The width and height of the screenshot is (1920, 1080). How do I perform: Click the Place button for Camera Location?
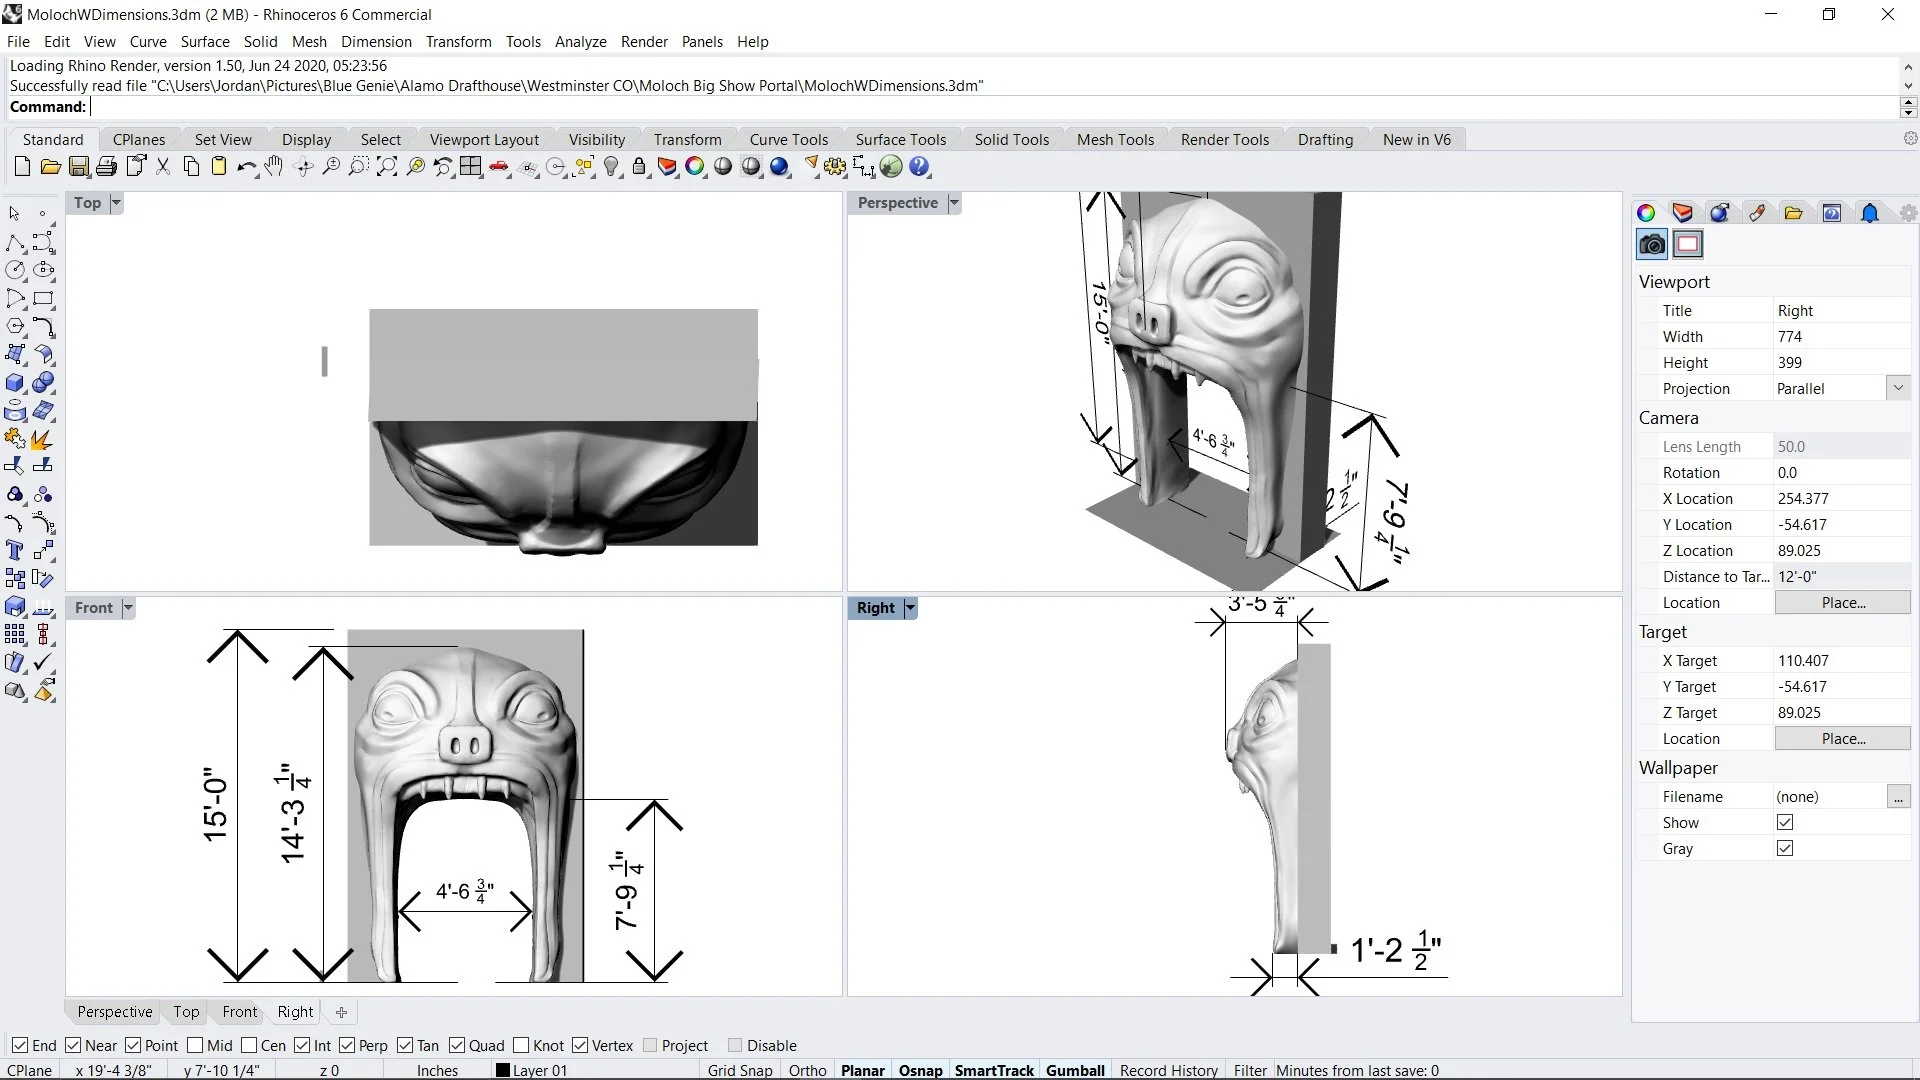tap(1842, 602)
